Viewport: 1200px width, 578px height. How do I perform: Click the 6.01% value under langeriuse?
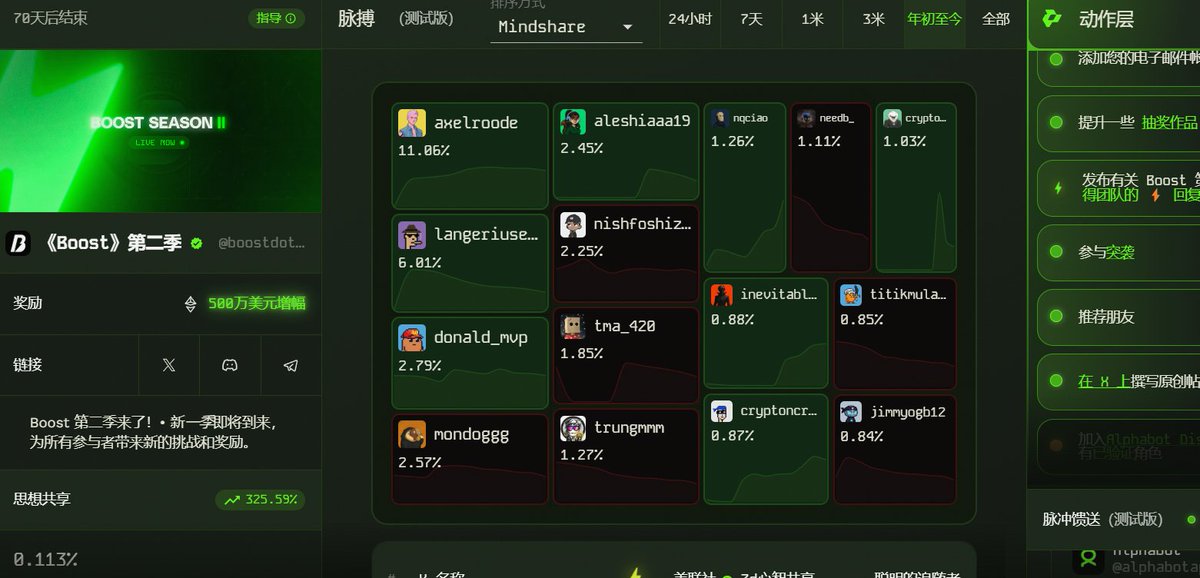pyautogui.click(x=420, y=263)
